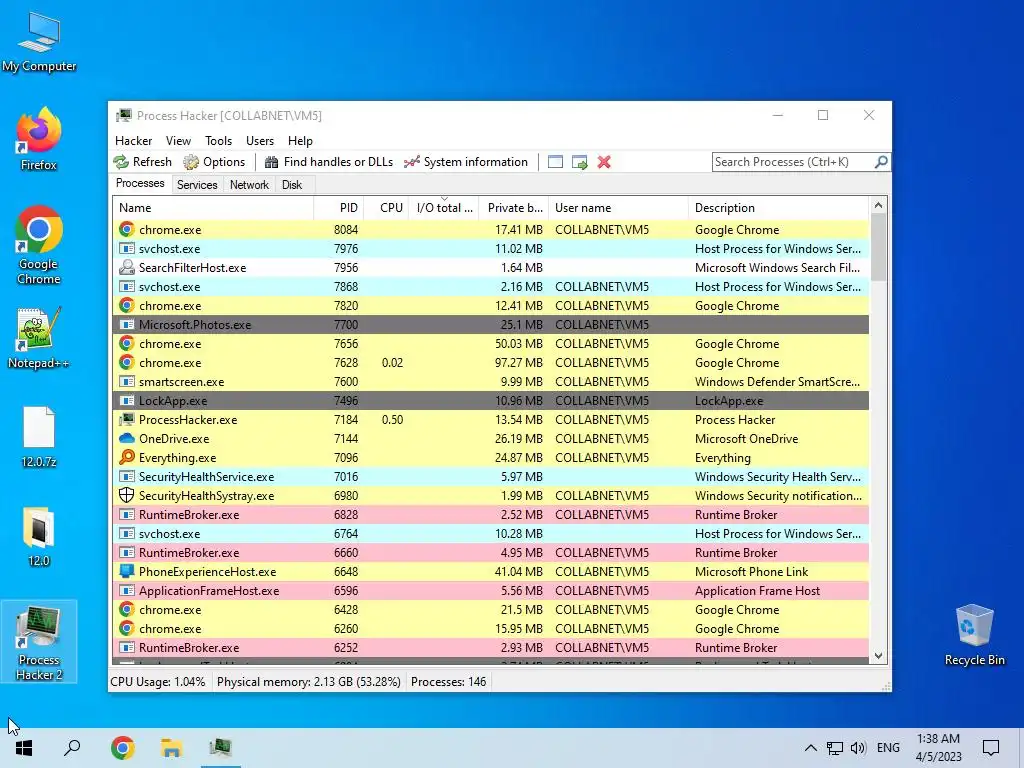Select the Firefox desktop shortcut

(39, 139)
